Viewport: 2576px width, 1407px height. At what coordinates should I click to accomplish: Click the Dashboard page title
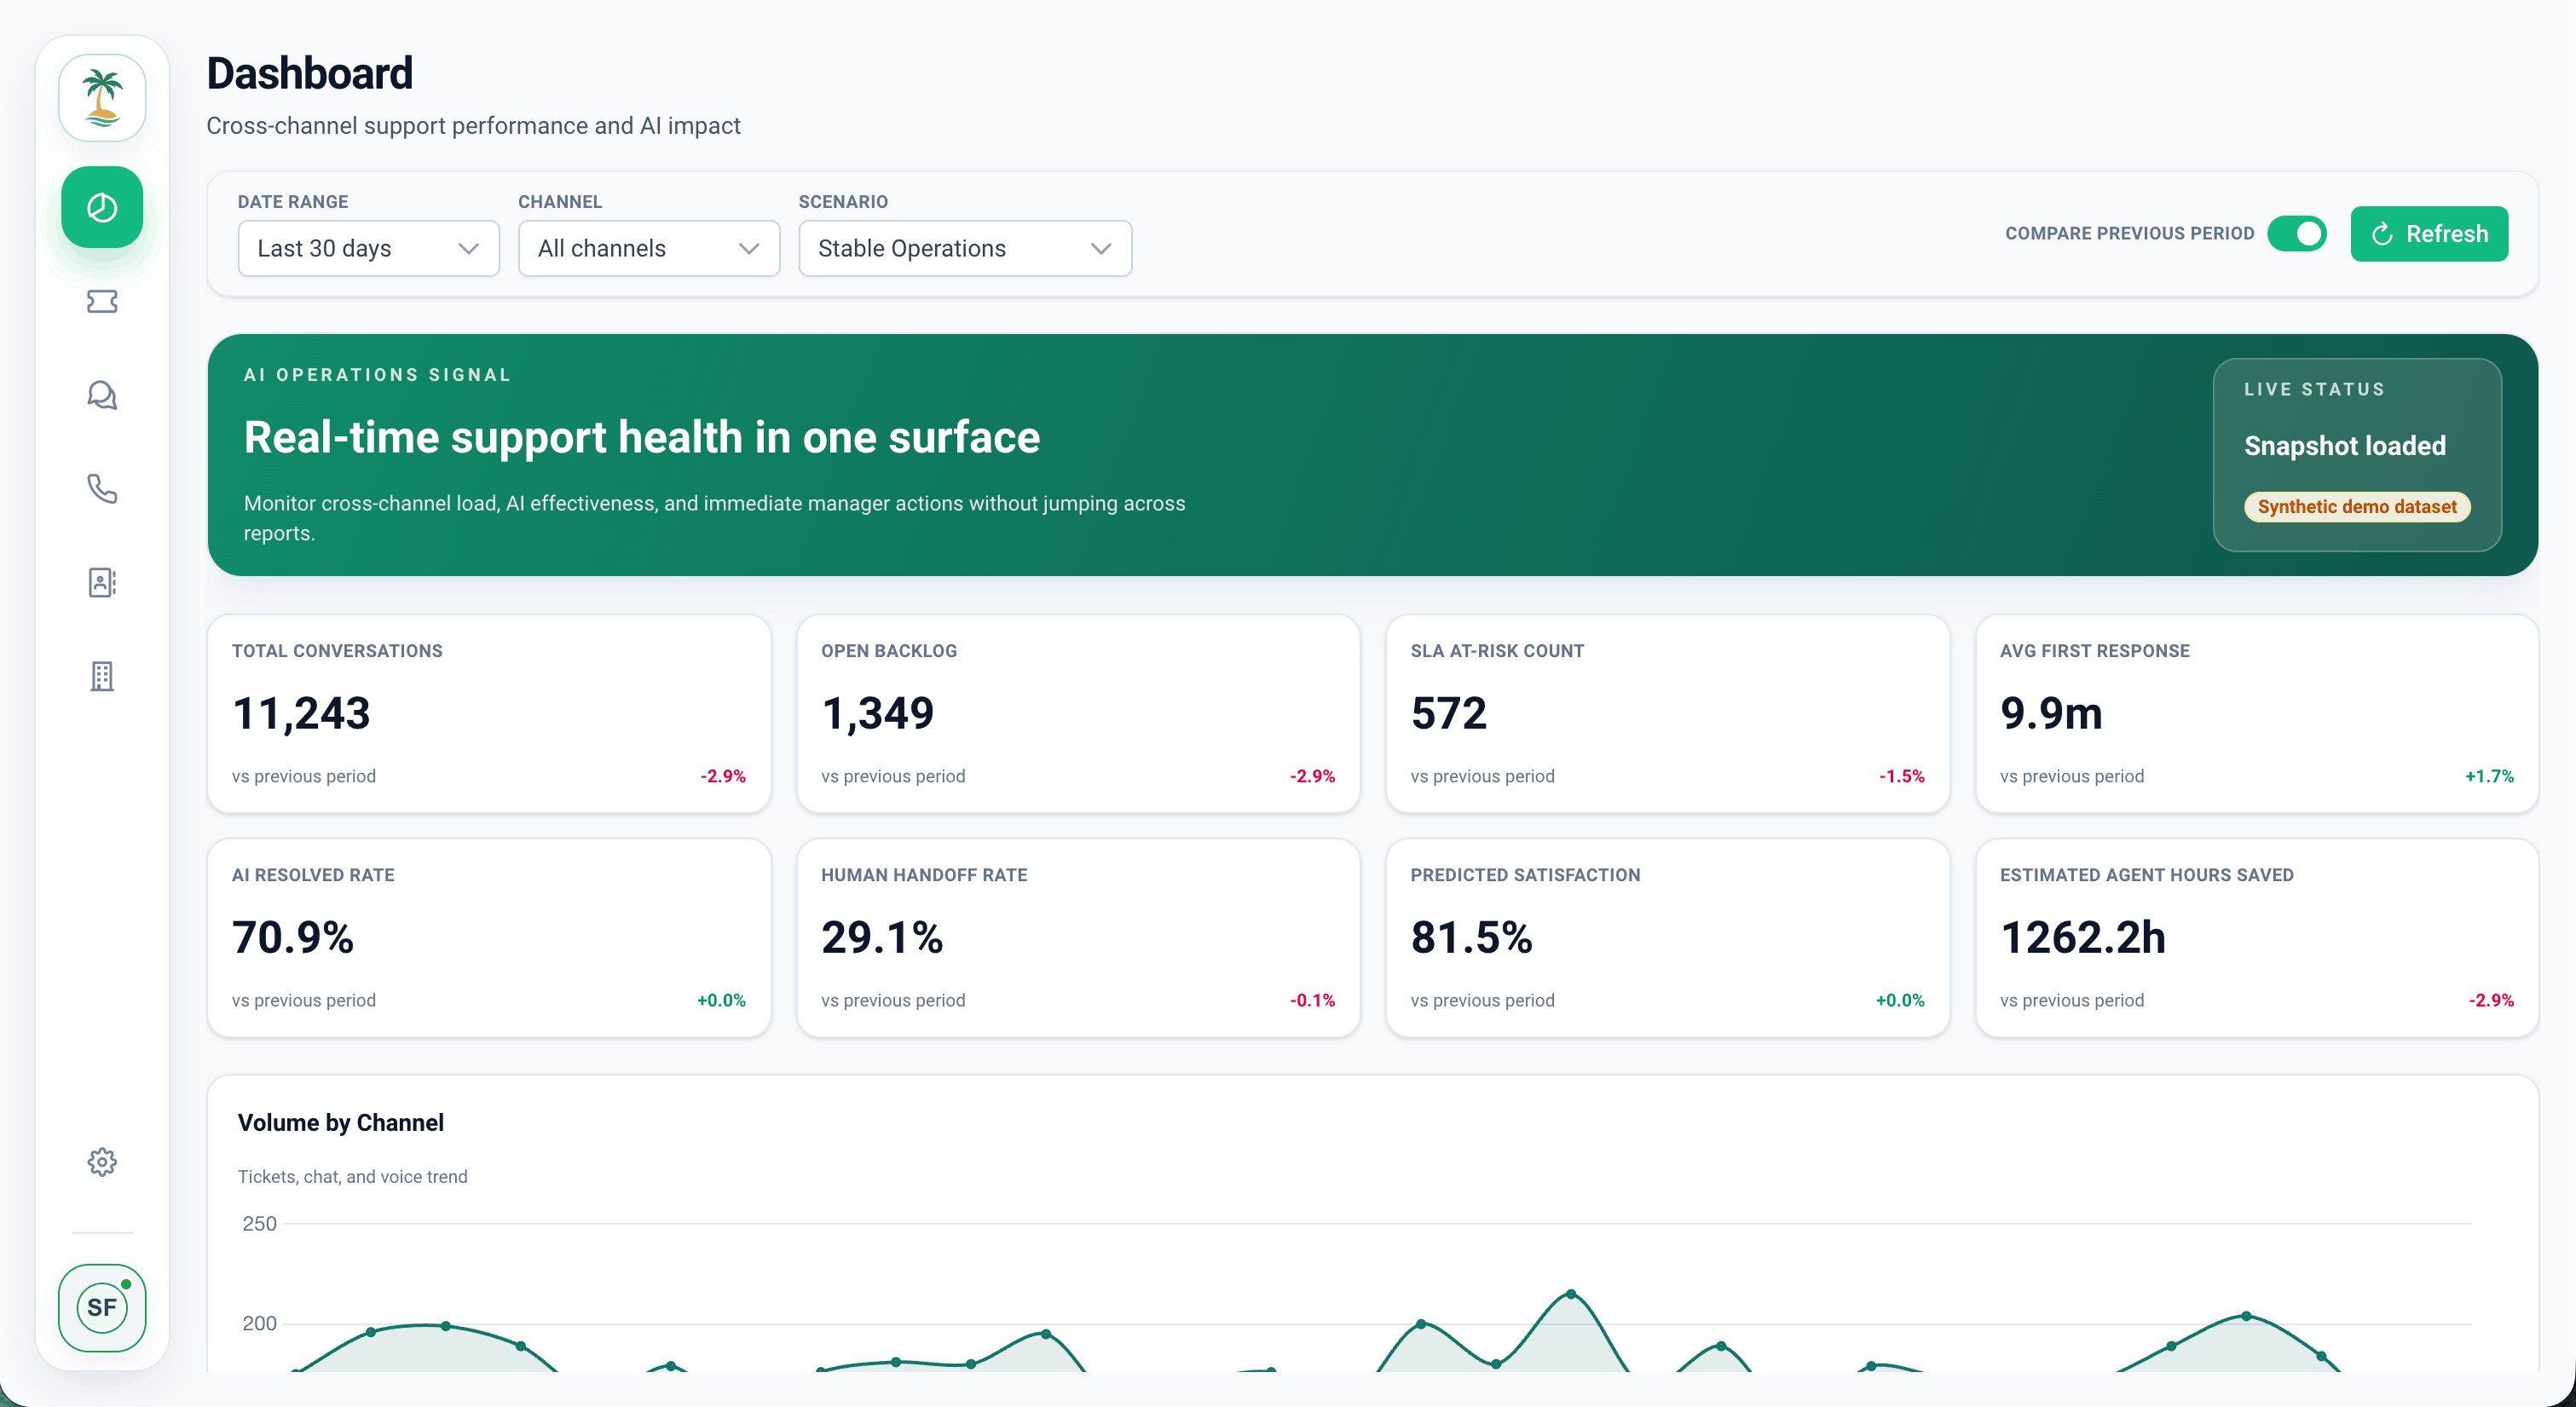click(309, 73)
